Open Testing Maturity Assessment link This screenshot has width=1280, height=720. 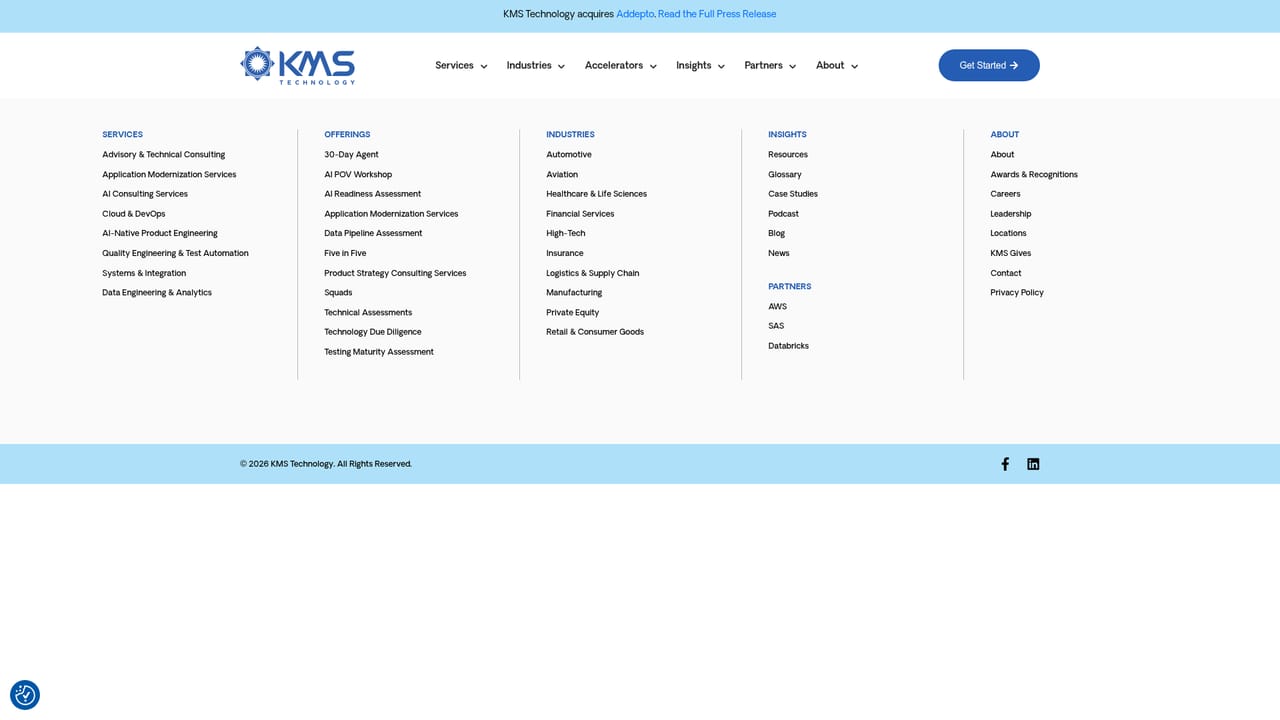[x=379, y=352]
